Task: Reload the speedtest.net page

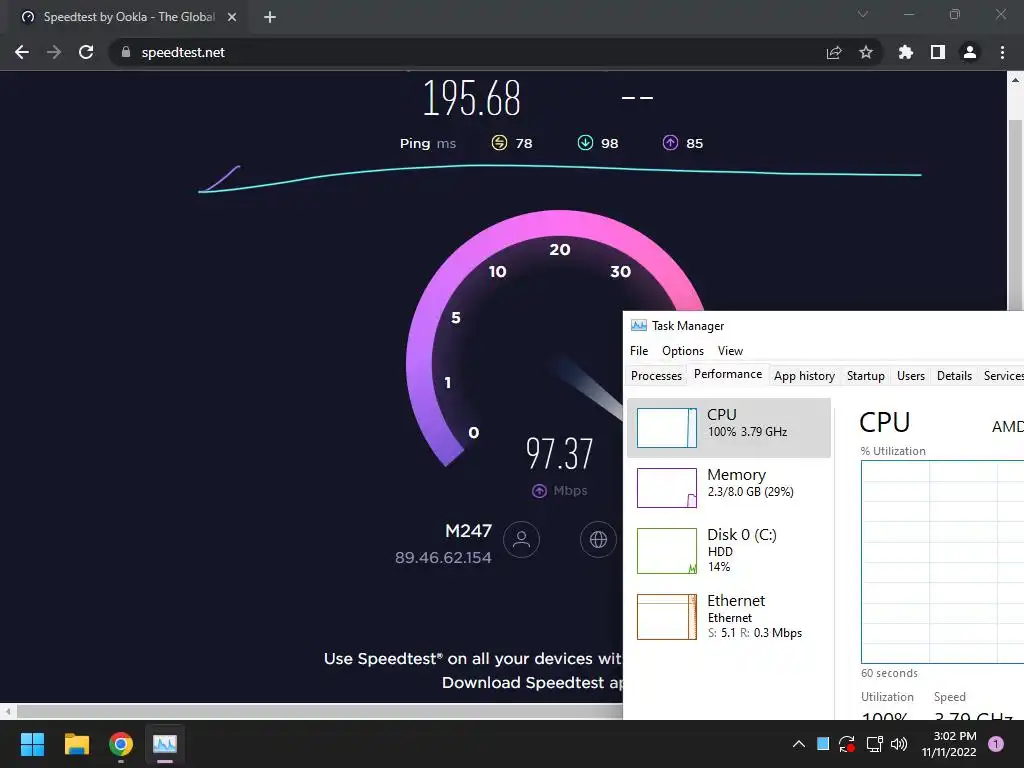Action: tap(86, 52)
